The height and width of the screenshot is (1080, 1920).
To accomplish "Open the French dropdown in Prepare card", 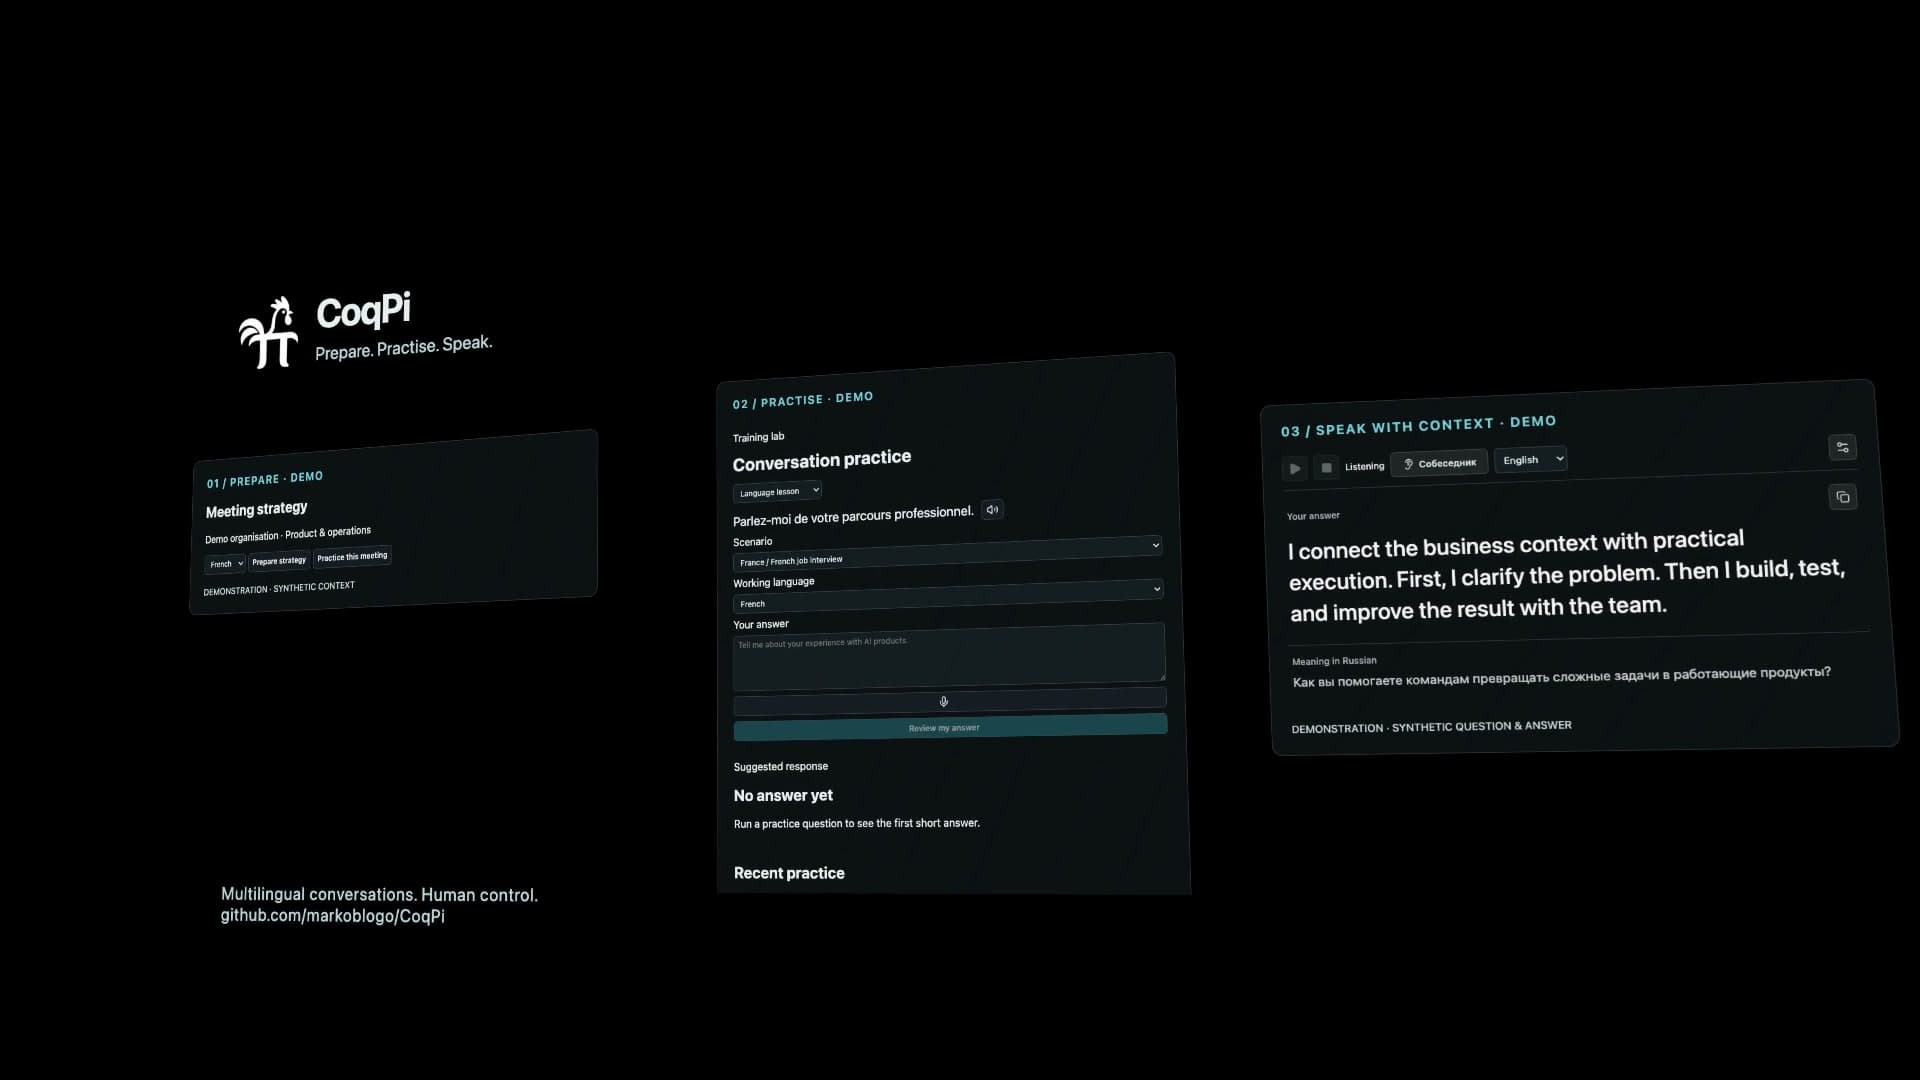I will coord(225,564).
